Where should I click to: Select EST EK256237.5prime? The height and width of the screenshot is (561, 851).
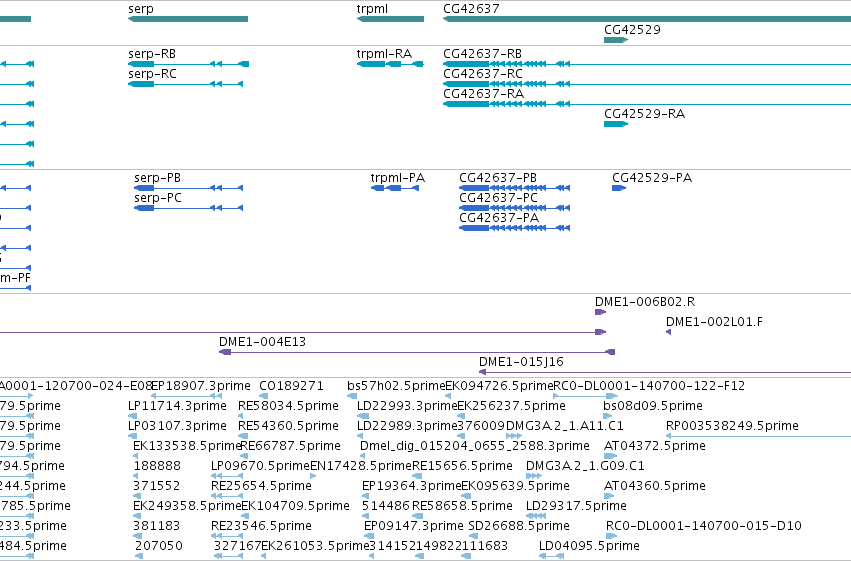point(511,406)
